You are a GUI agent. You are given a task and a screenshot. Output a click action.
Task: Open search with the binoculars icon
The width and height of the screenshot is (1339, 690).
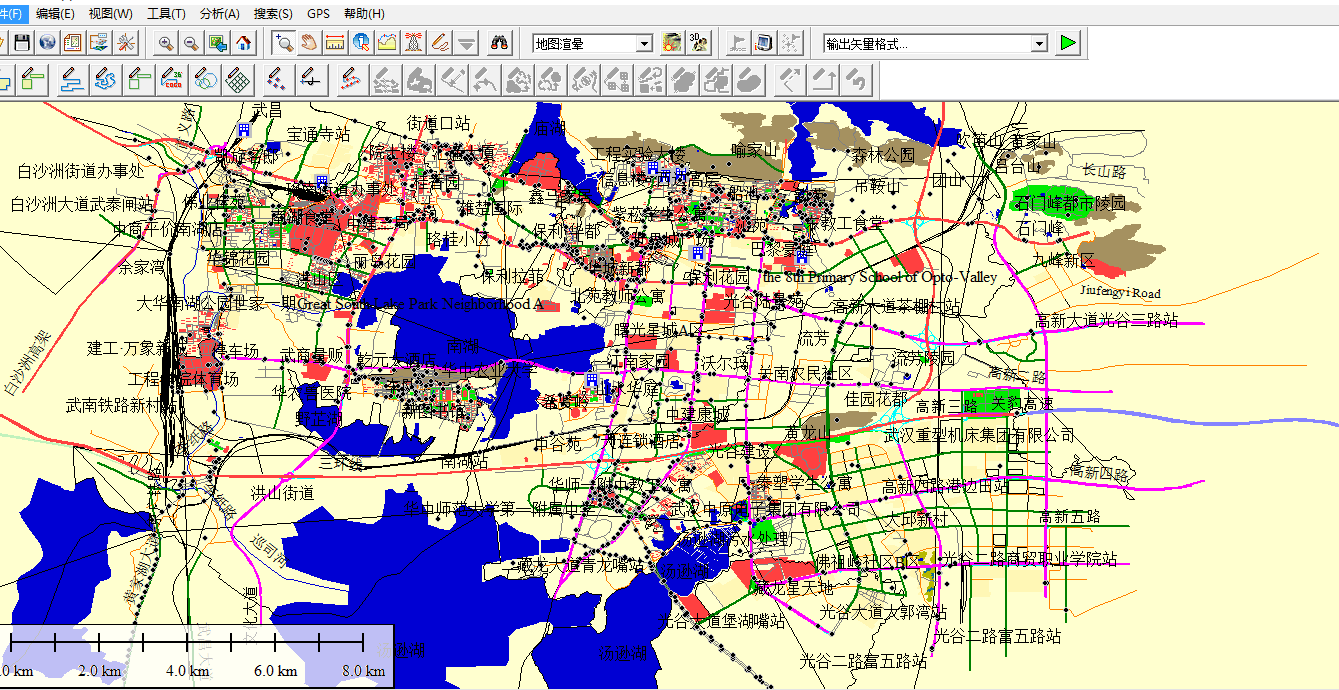[x=500, y=43]
